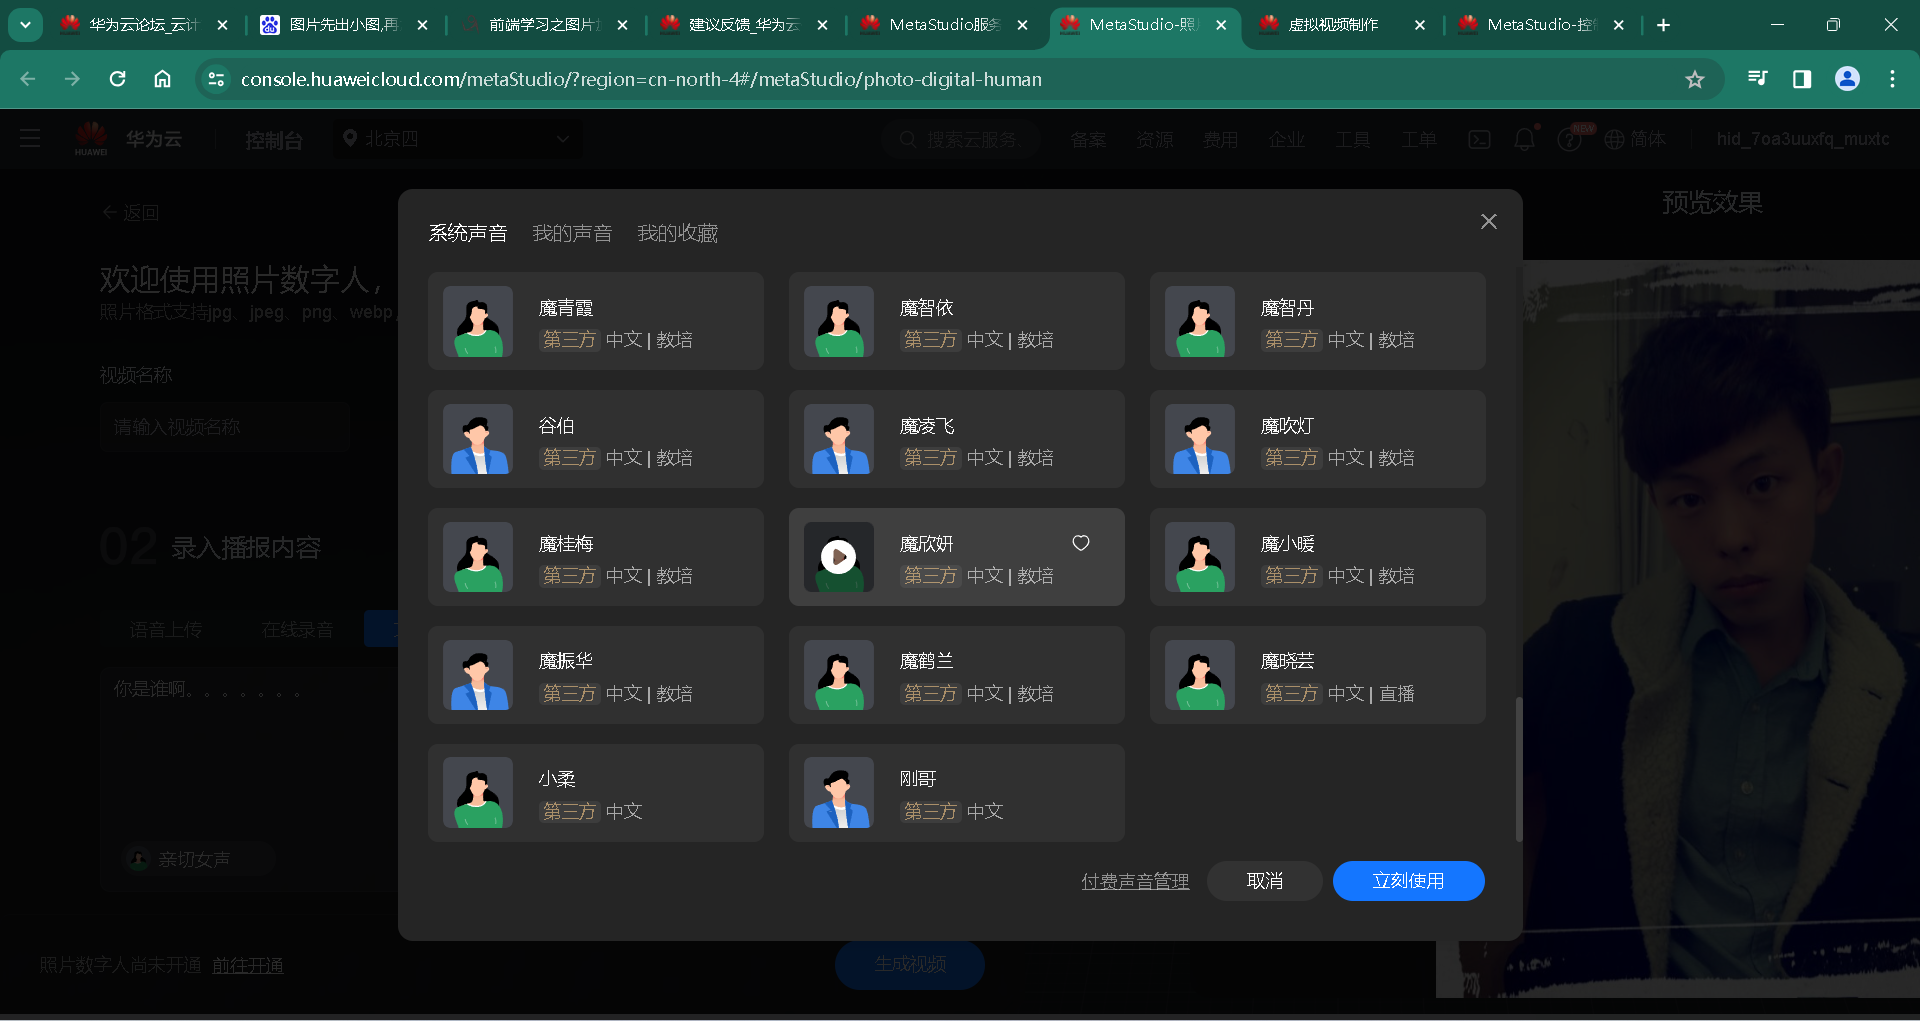
Task: Click the 搜索云服务 search box
Action: 962,139
